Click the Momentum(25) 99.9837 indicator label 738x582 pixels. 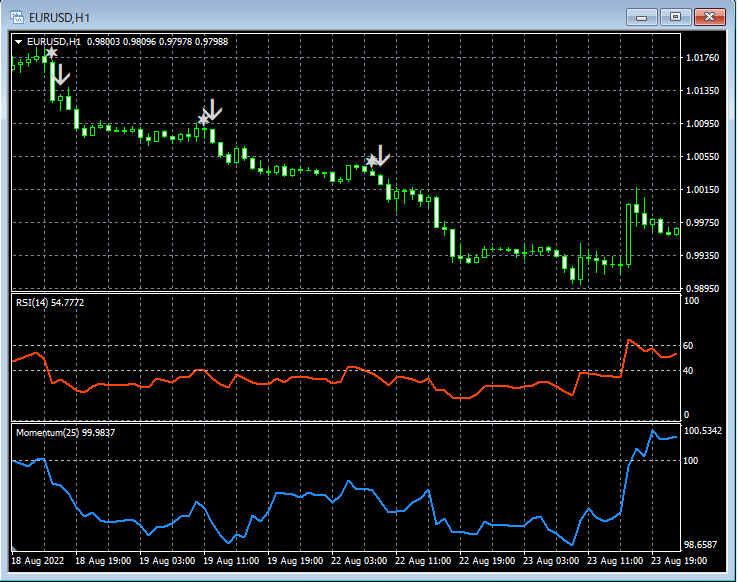click(65, 432)
